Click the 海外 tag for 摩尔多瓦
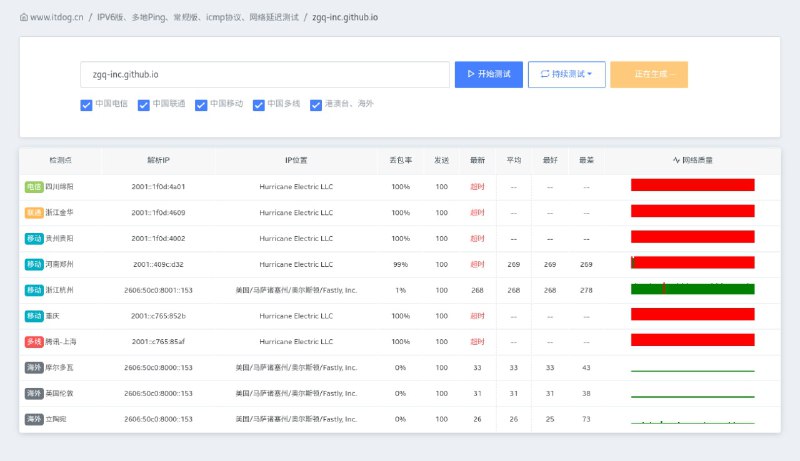This screenshot has height=461, width=800. (x=34, y=367)
